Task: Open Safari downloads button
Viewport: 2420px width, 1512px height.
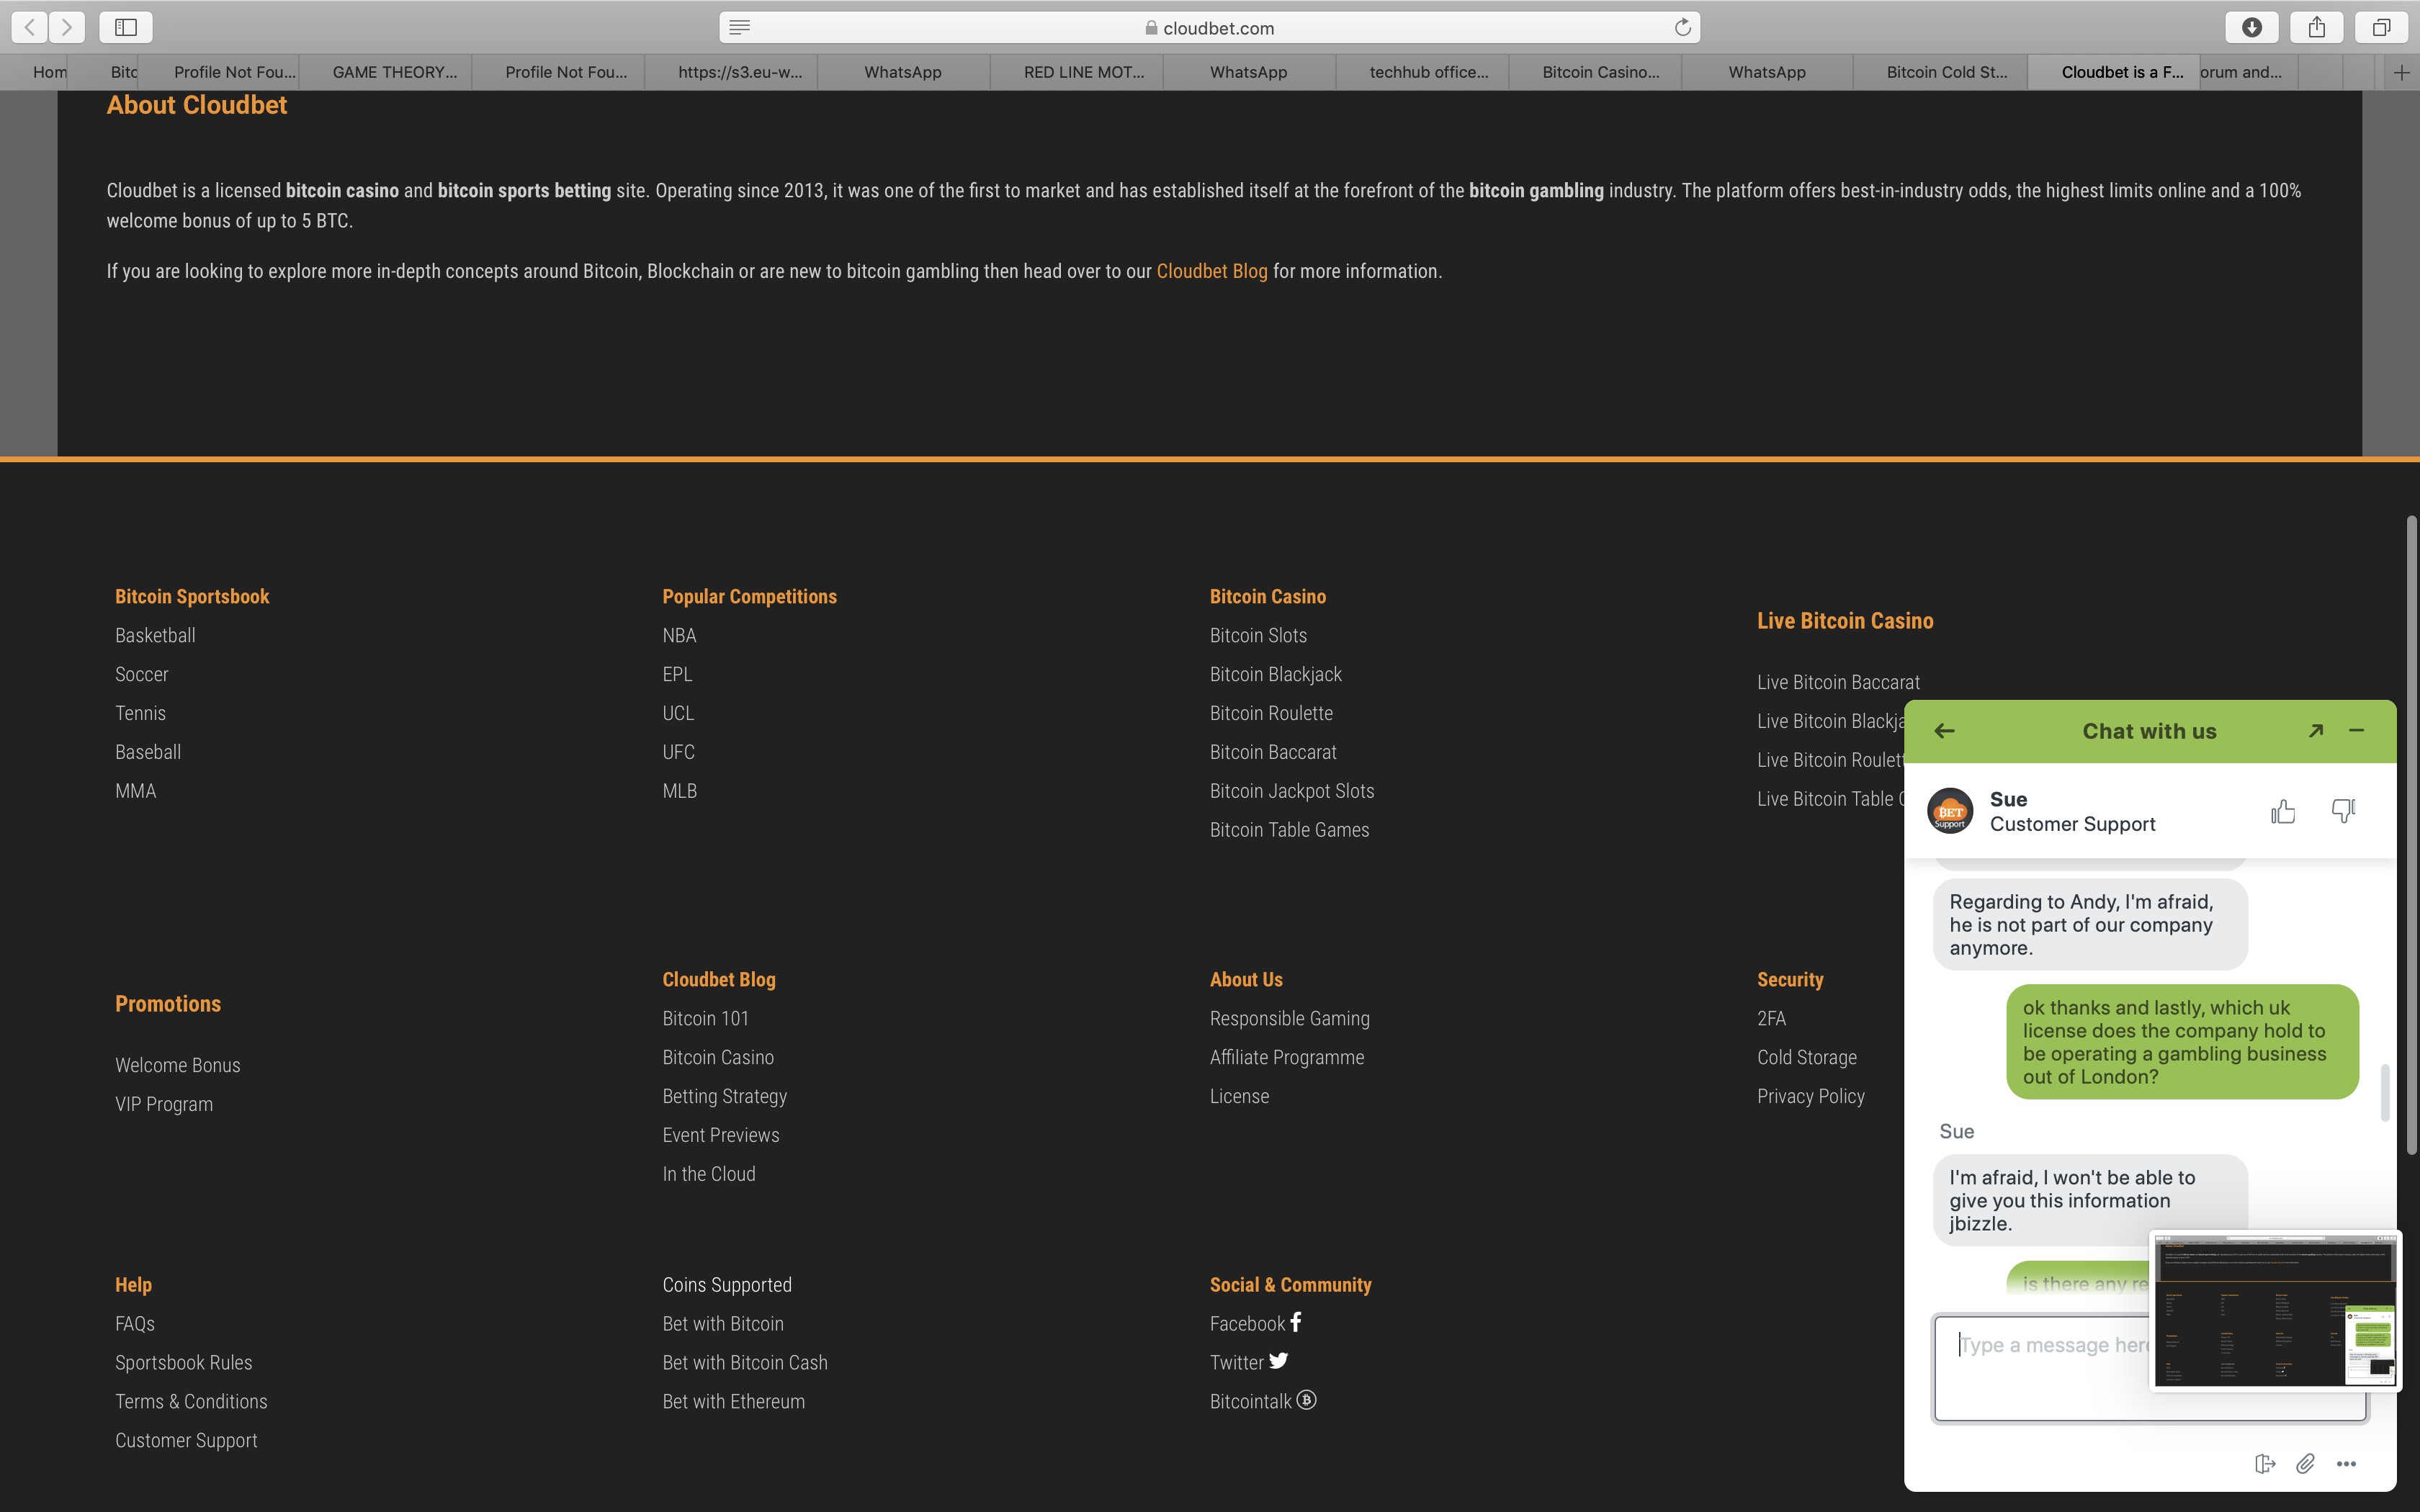Action: click(2251, 27)
